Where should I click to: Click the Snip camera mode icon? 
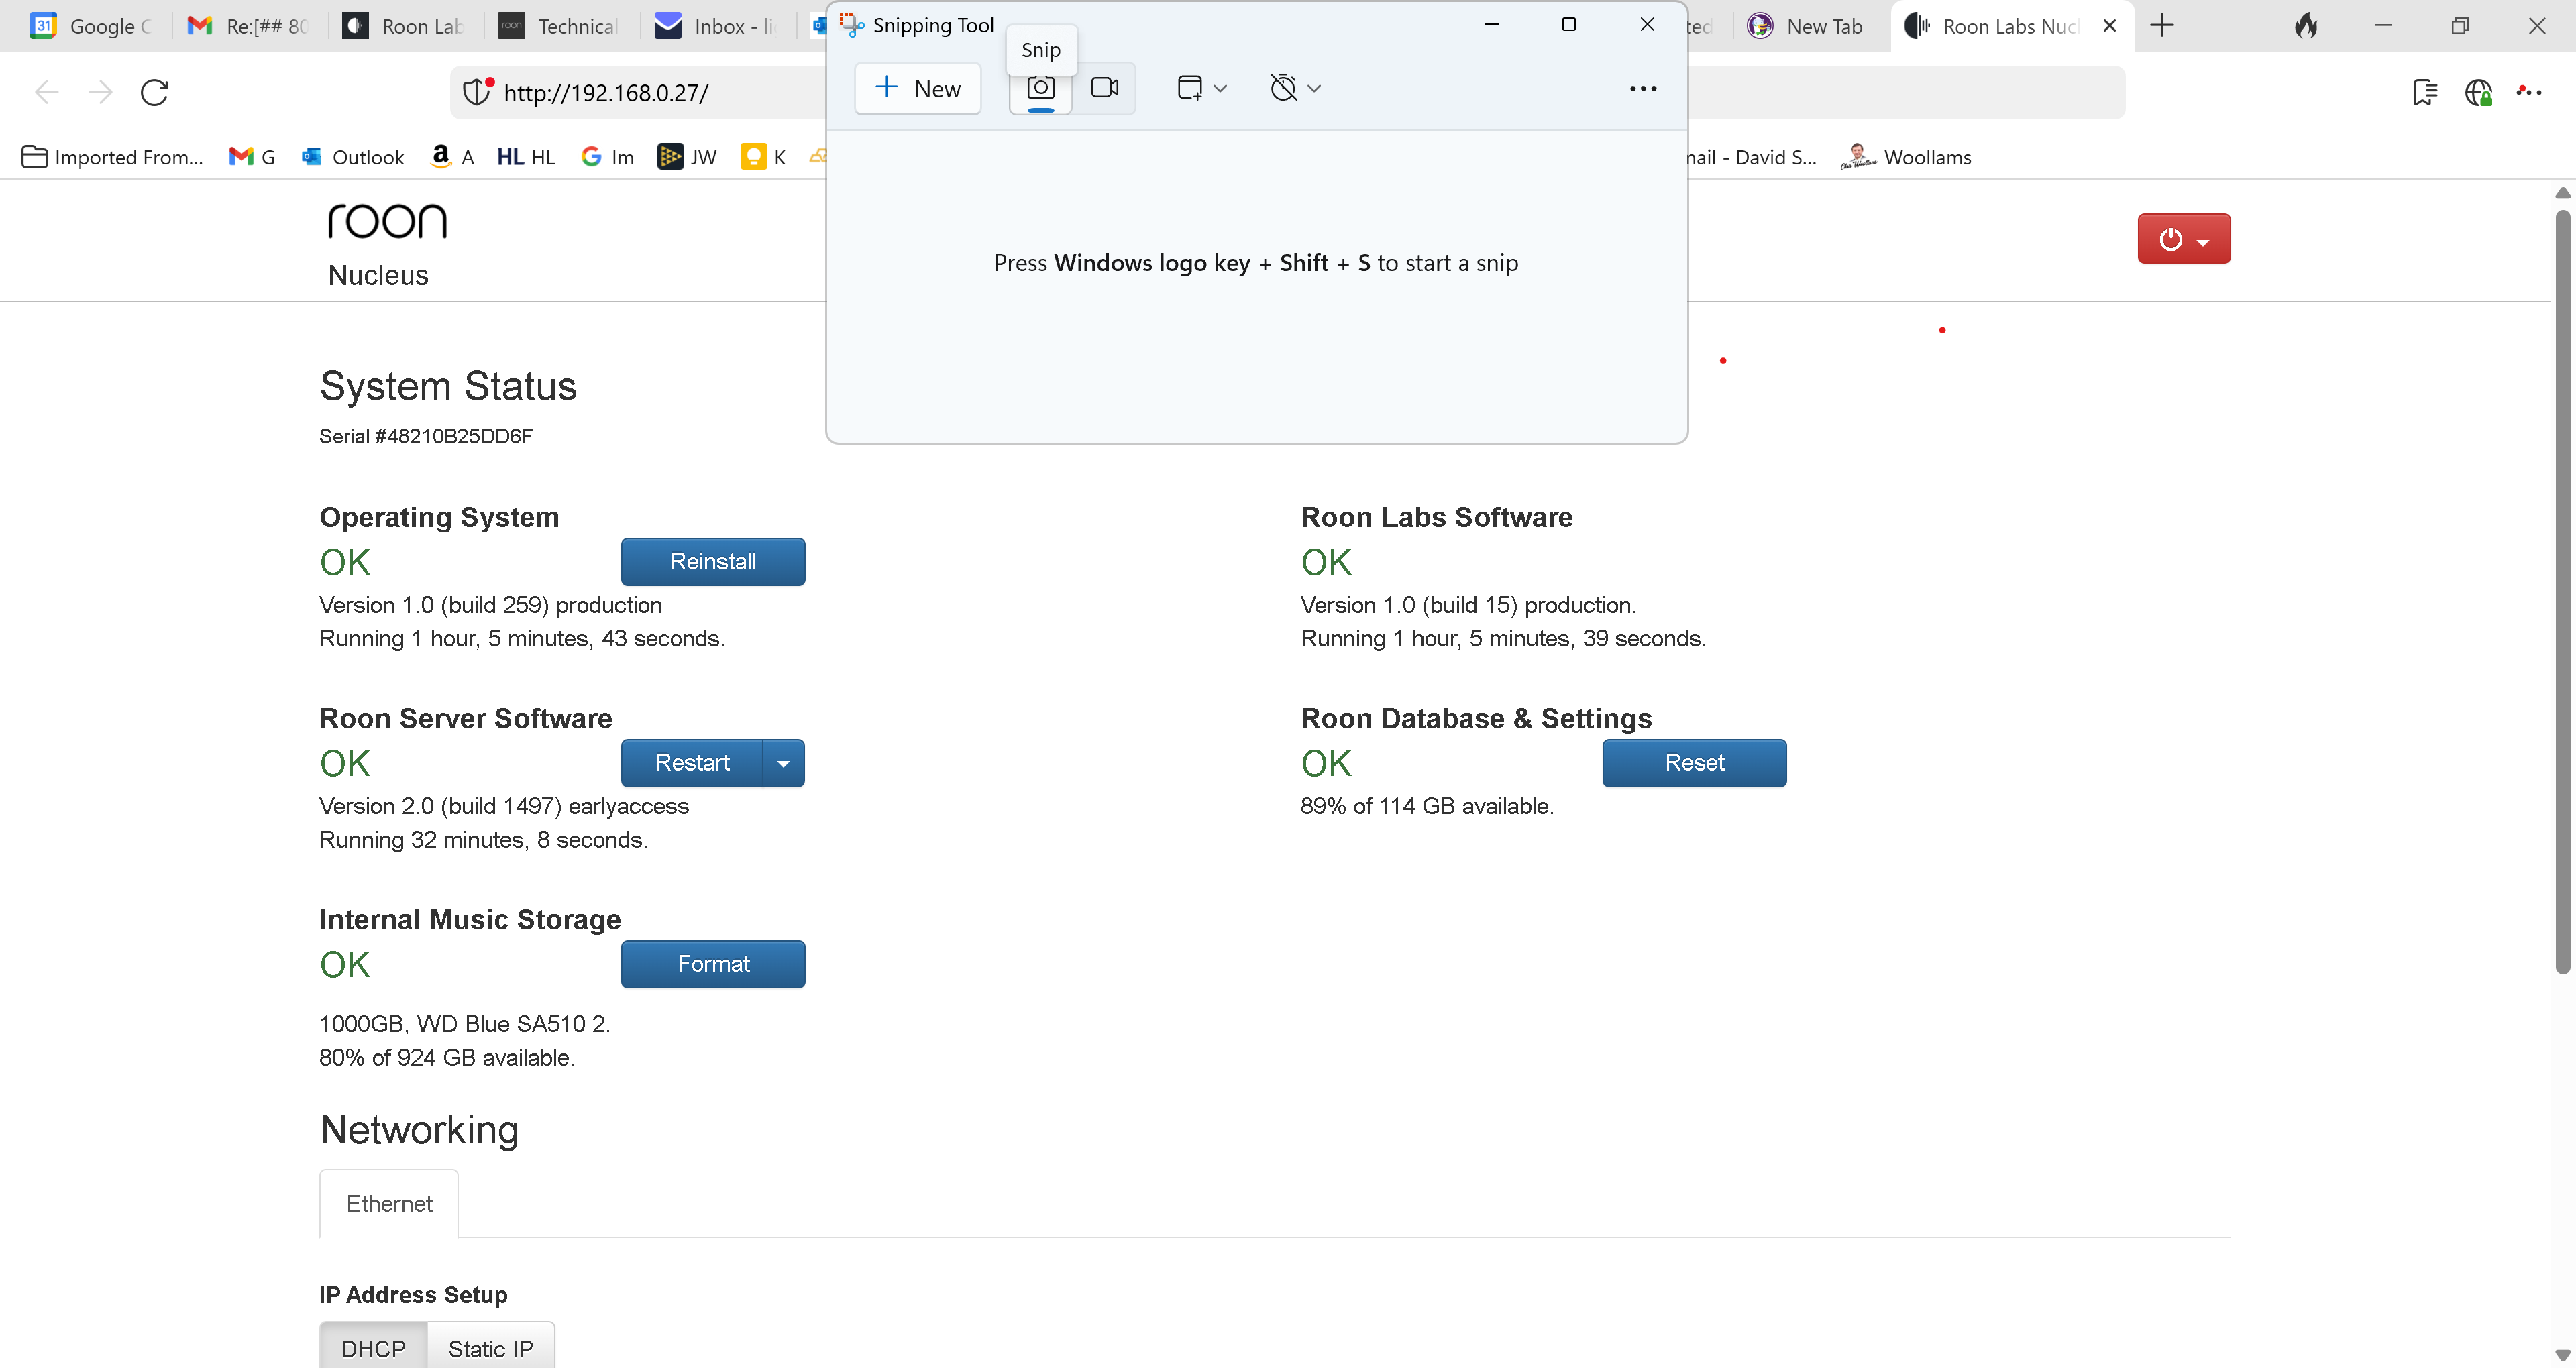pyautogui.click(x=1040, y=88)
